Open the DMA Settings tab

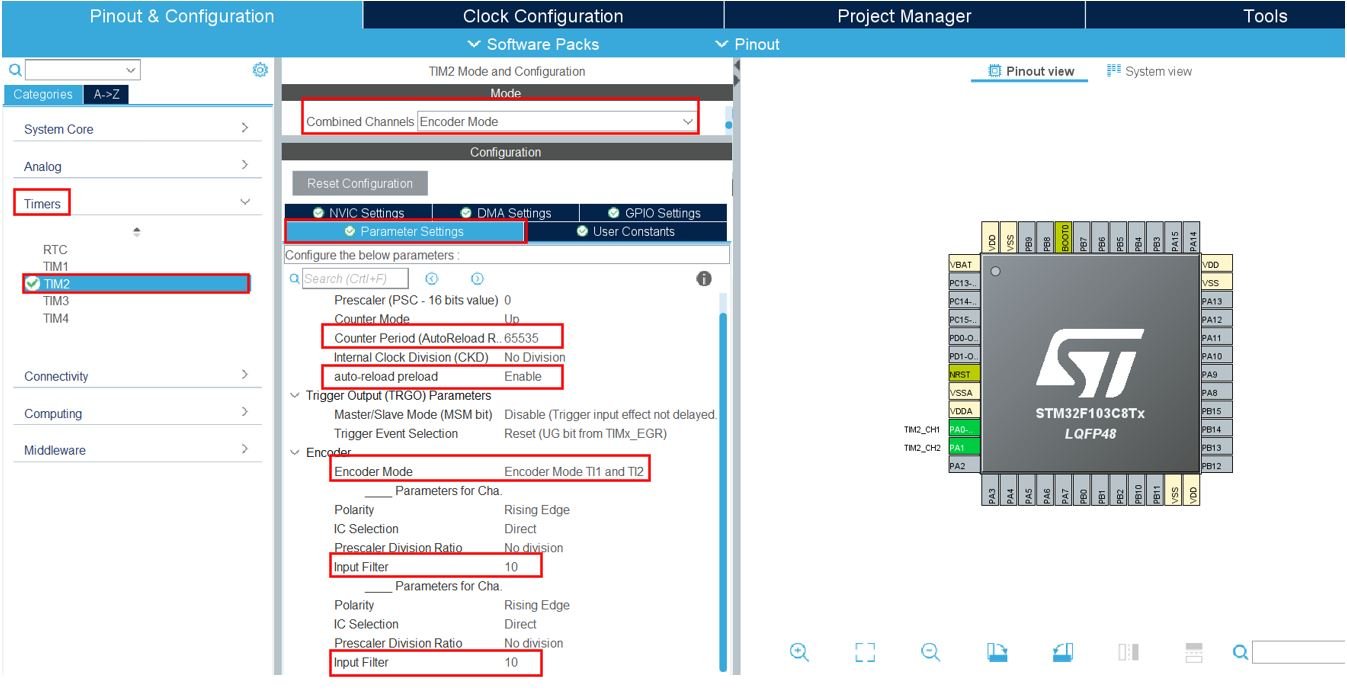coord(506,212)
